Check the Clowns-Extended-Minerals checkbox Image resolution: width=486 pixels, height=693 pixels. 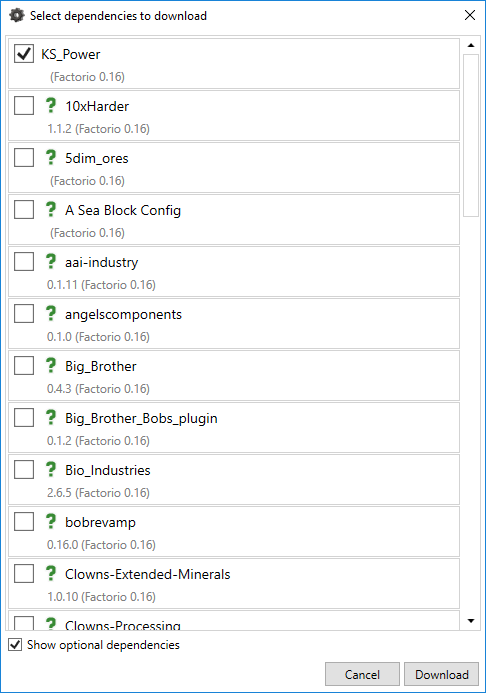click(x=24, y=573)
